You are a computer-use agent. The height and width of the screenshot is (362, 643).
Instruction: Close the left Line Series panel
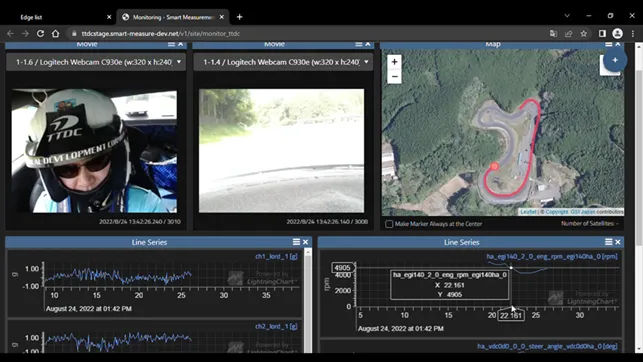click(306, 242)
